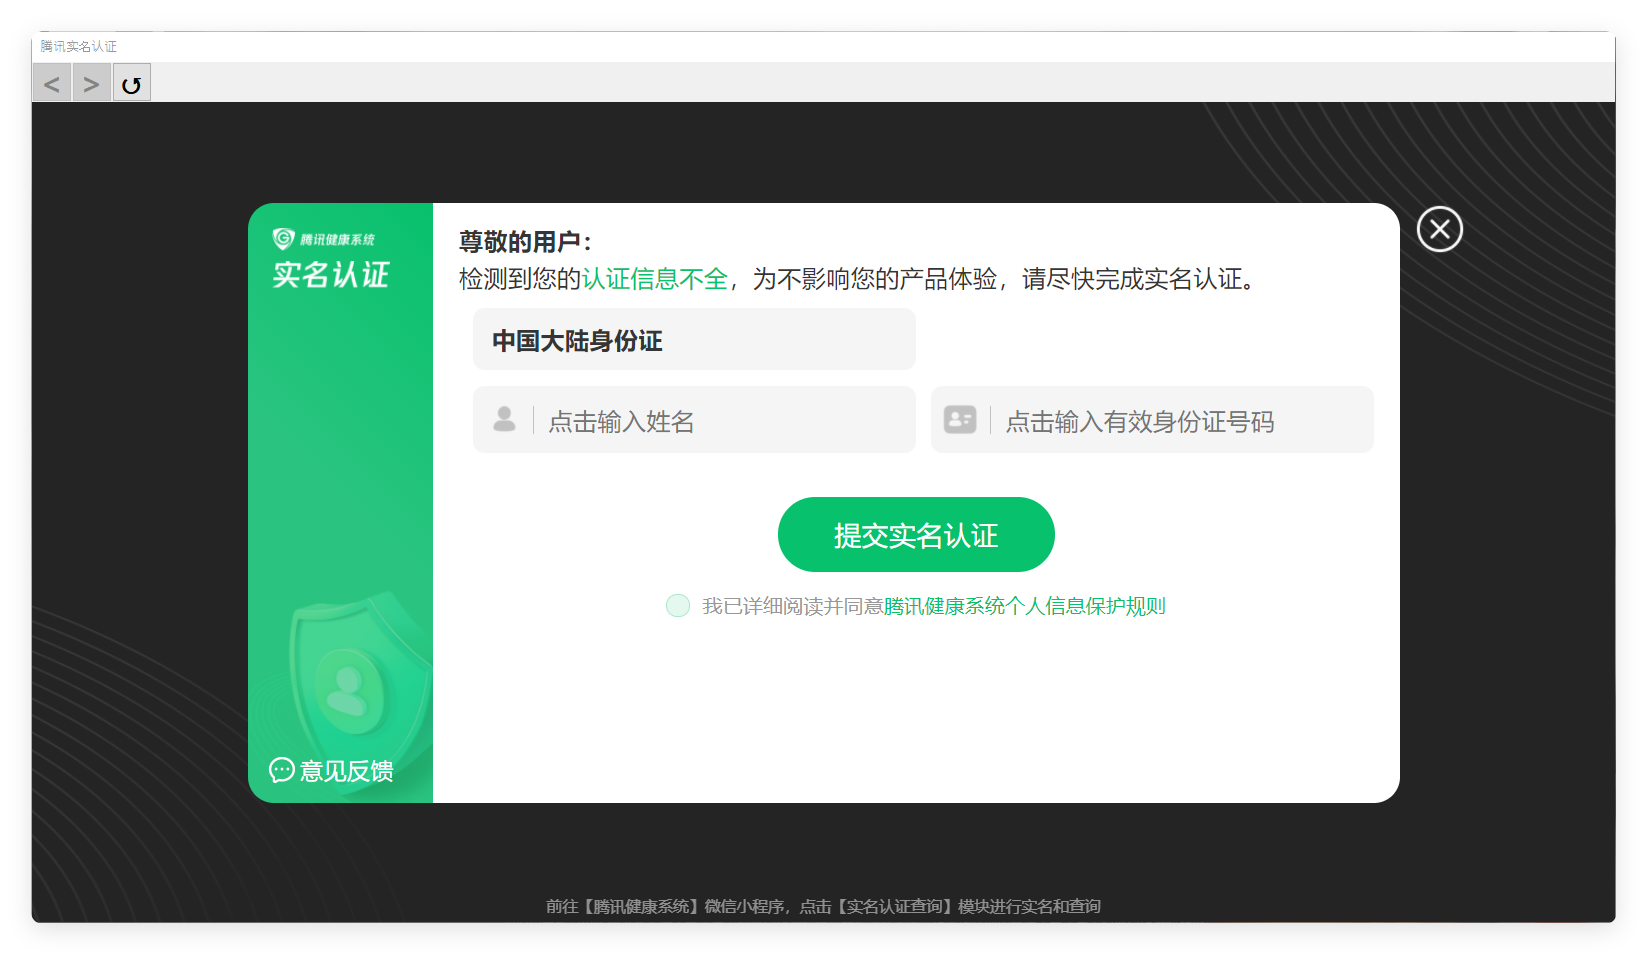This screenshot has width=1647, height=954.
Task: Close the real-name verification dialog
Action: 1440,230
